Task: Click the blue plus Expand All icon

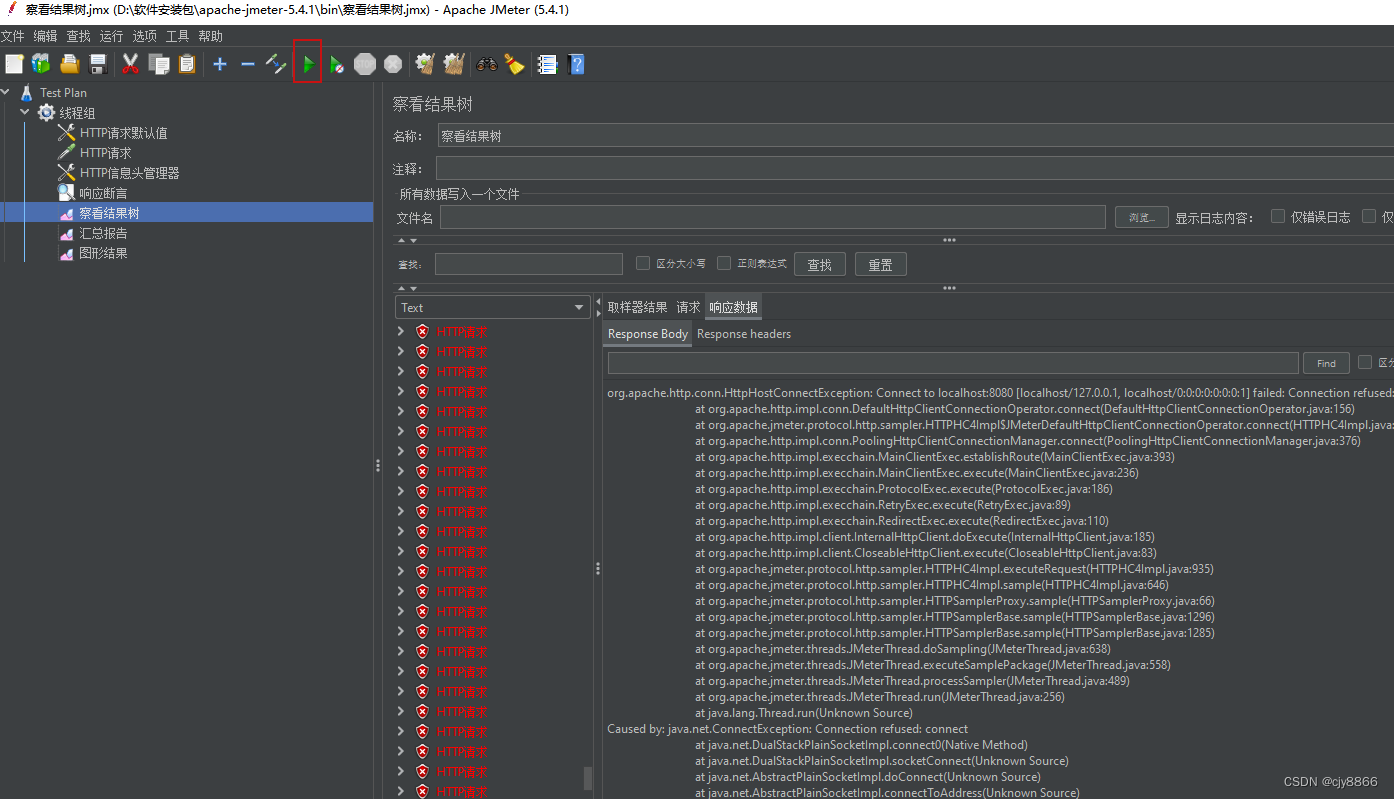Action: tap(220, 64)
